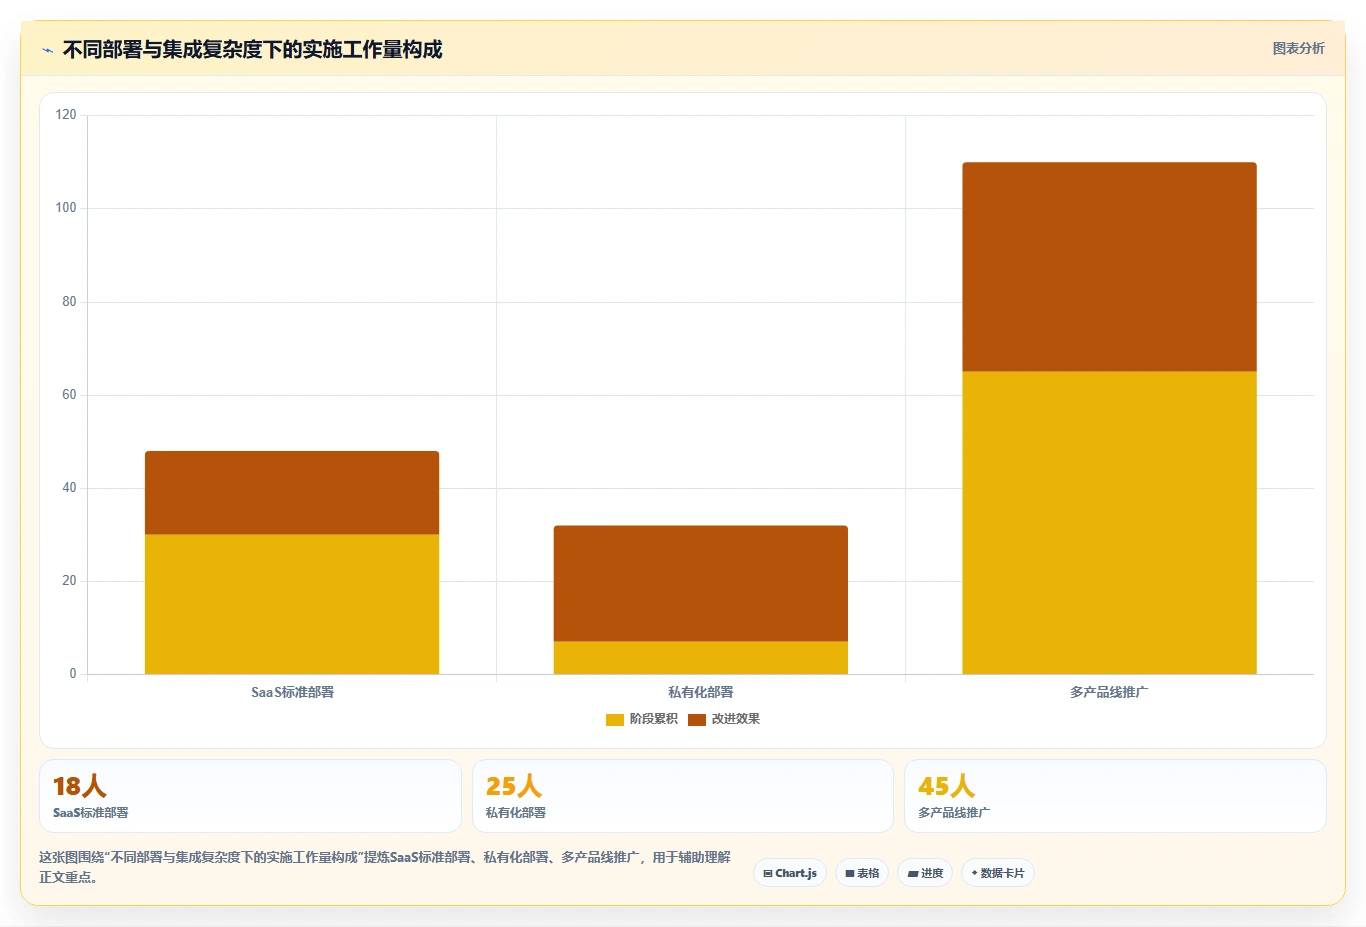Screen dimensions: 1366x927
Task: Click the Chart.js tag
Action: (x=790, y=873)
